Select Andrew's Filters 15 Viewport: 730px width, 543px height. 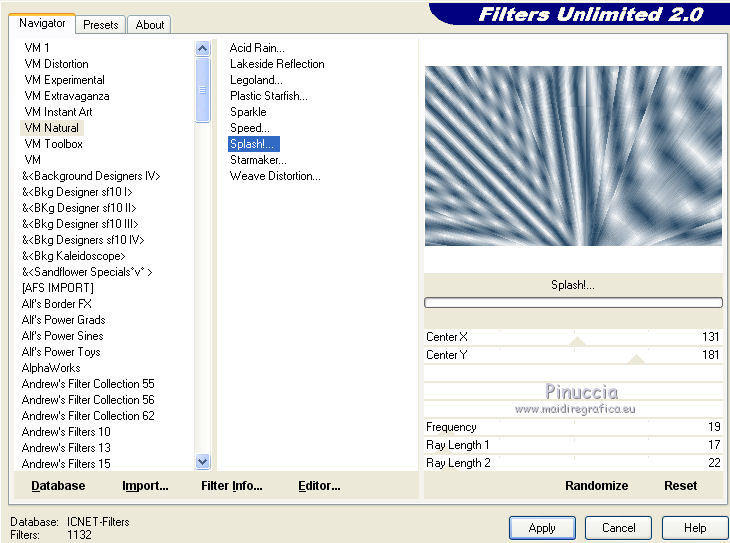point(66,464)
